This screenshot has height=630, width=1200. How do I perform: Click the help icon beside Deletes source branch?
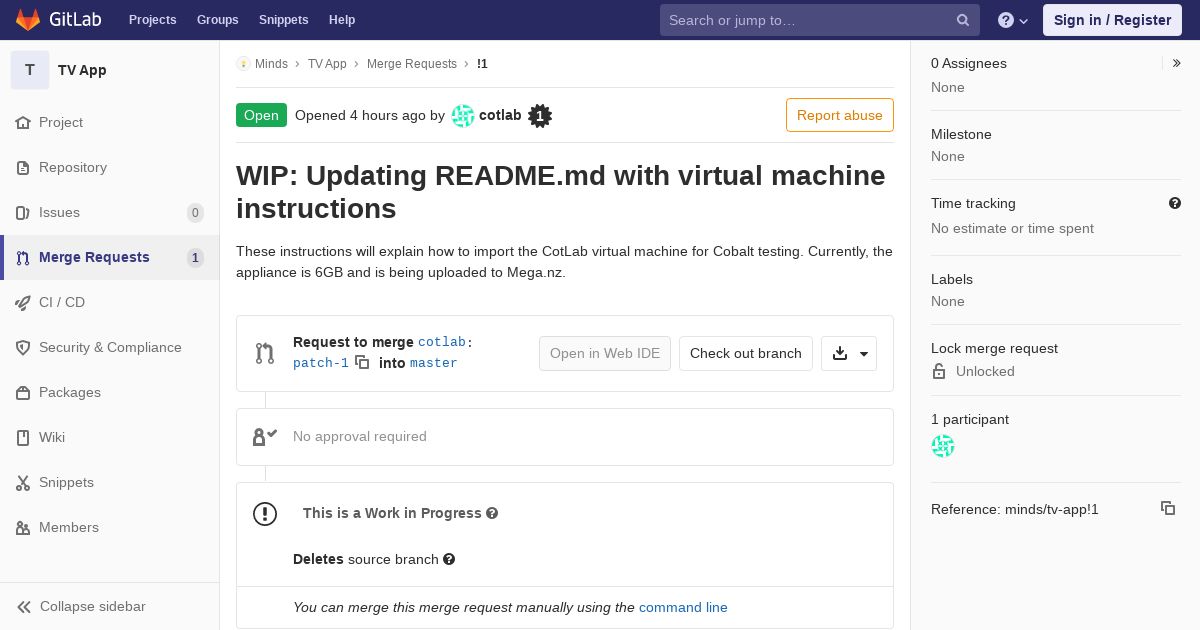click(449, 559)
